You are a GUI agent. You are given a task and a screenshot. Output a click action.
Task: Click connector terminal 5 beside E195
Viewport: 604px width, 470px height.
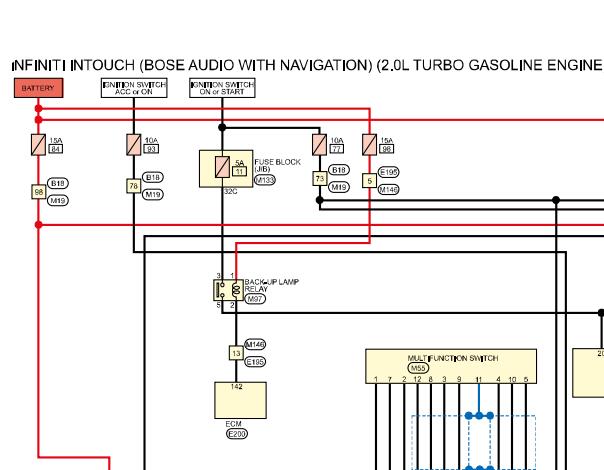click(369, 181)
